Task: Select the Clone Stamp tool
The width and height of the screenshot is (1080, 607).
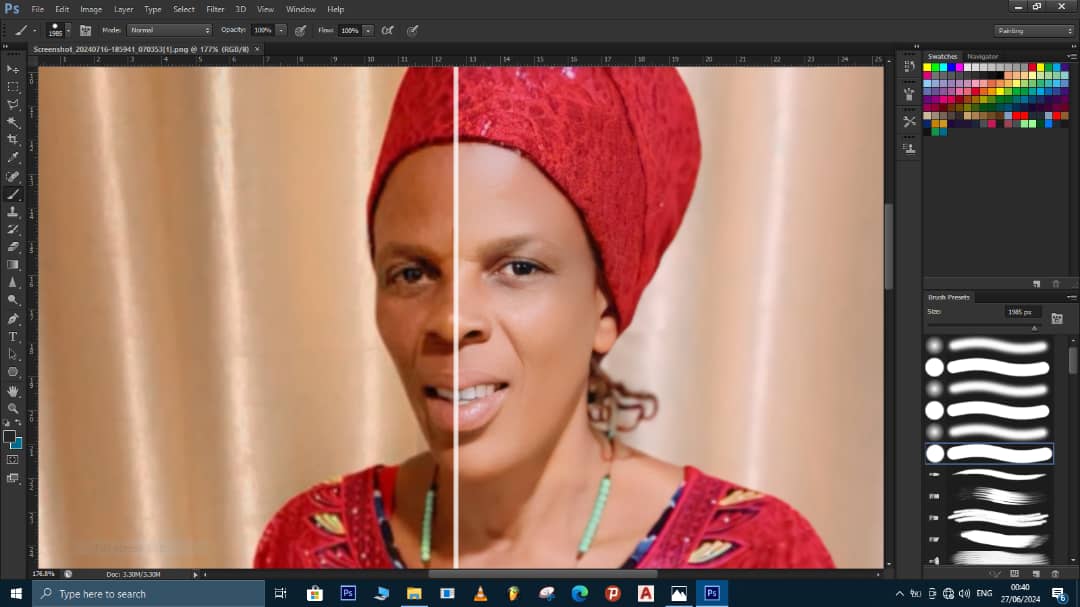Action: click(x=13, y=212)
